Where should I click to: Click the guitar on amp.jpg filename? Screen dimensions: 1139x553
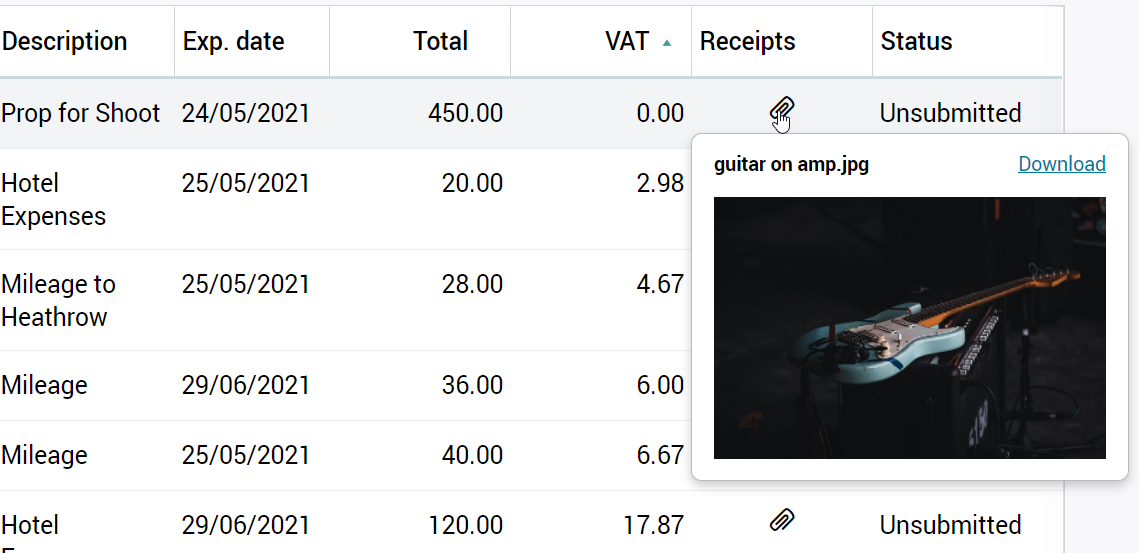(791, 165)
